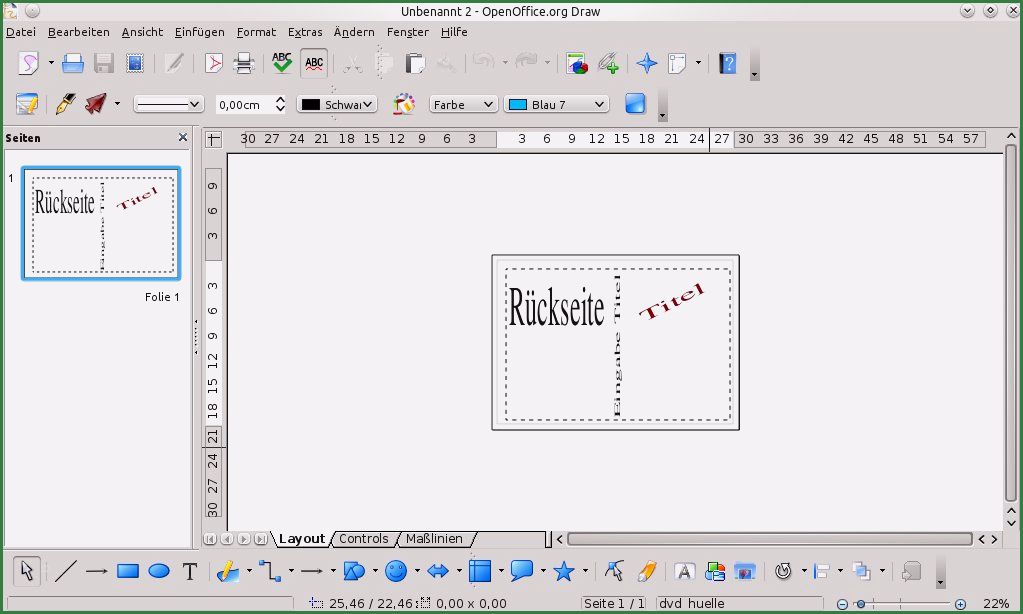
Task: Toggle the Shadow button
Action: pos(635,104)
